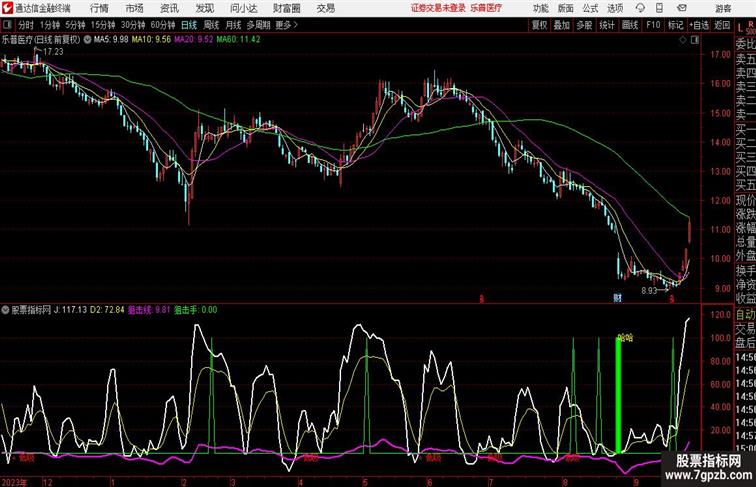Open the 问小达 menu

point(243,8)
